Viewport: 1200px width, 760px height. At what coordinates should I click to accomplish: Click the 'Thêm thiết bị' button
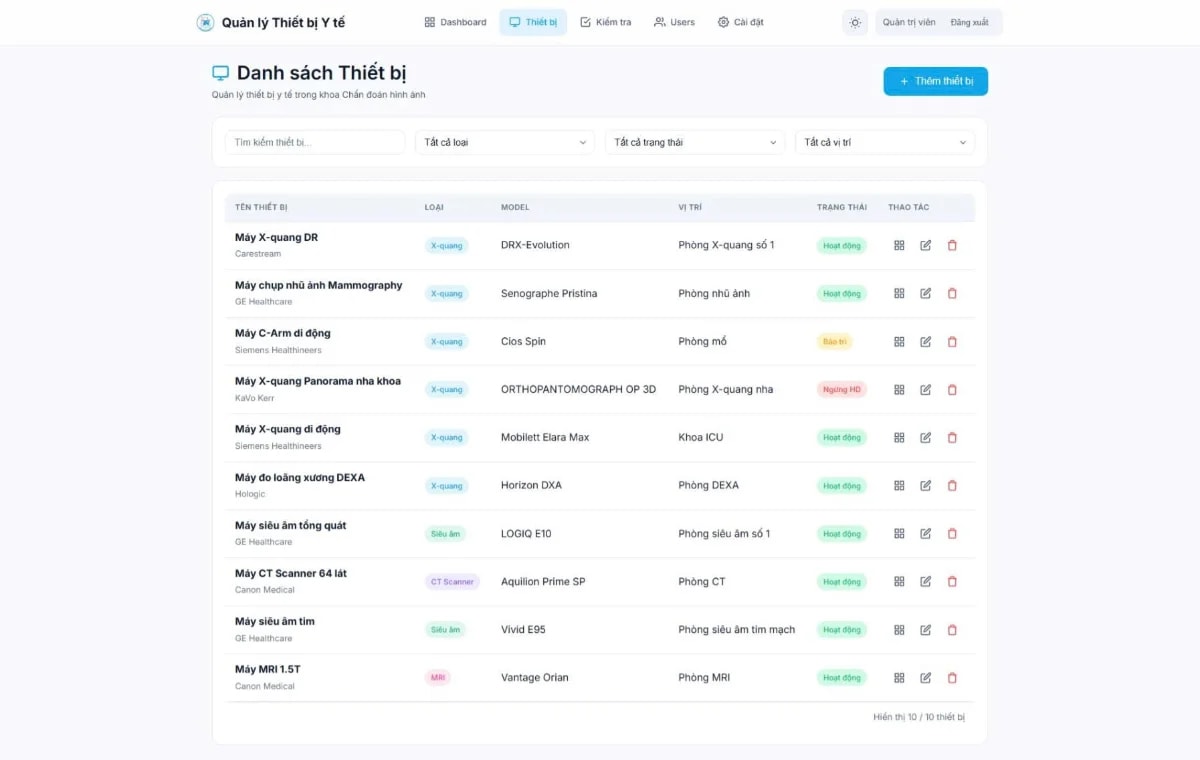[x=935, y=81]
